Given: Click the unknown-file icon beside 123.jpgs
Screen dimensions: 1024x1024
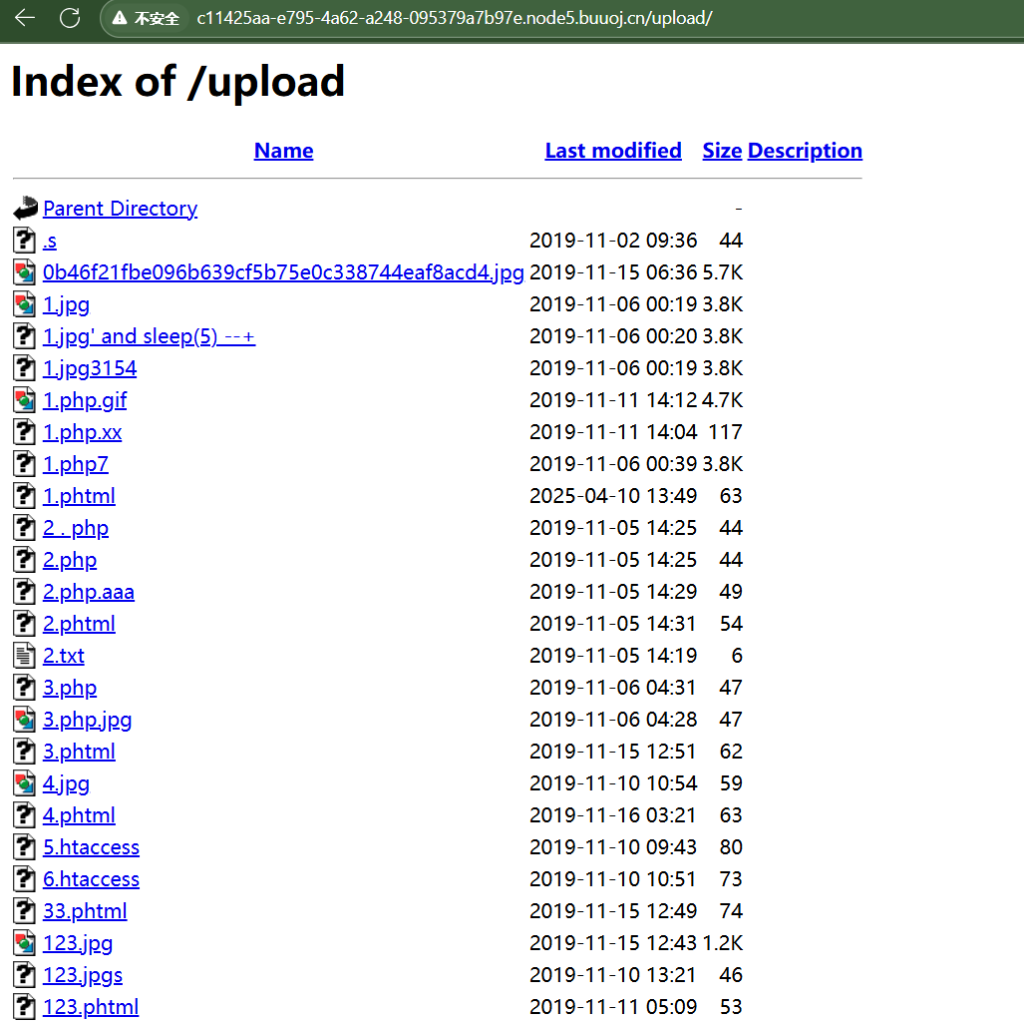Looking at the screenshot, I should tap(25, 976).
